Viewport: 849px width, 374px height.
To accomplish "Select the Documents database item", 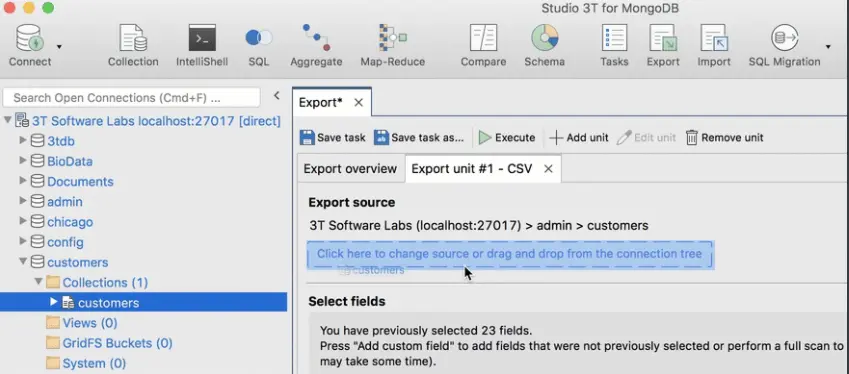I will click(80, 182).
